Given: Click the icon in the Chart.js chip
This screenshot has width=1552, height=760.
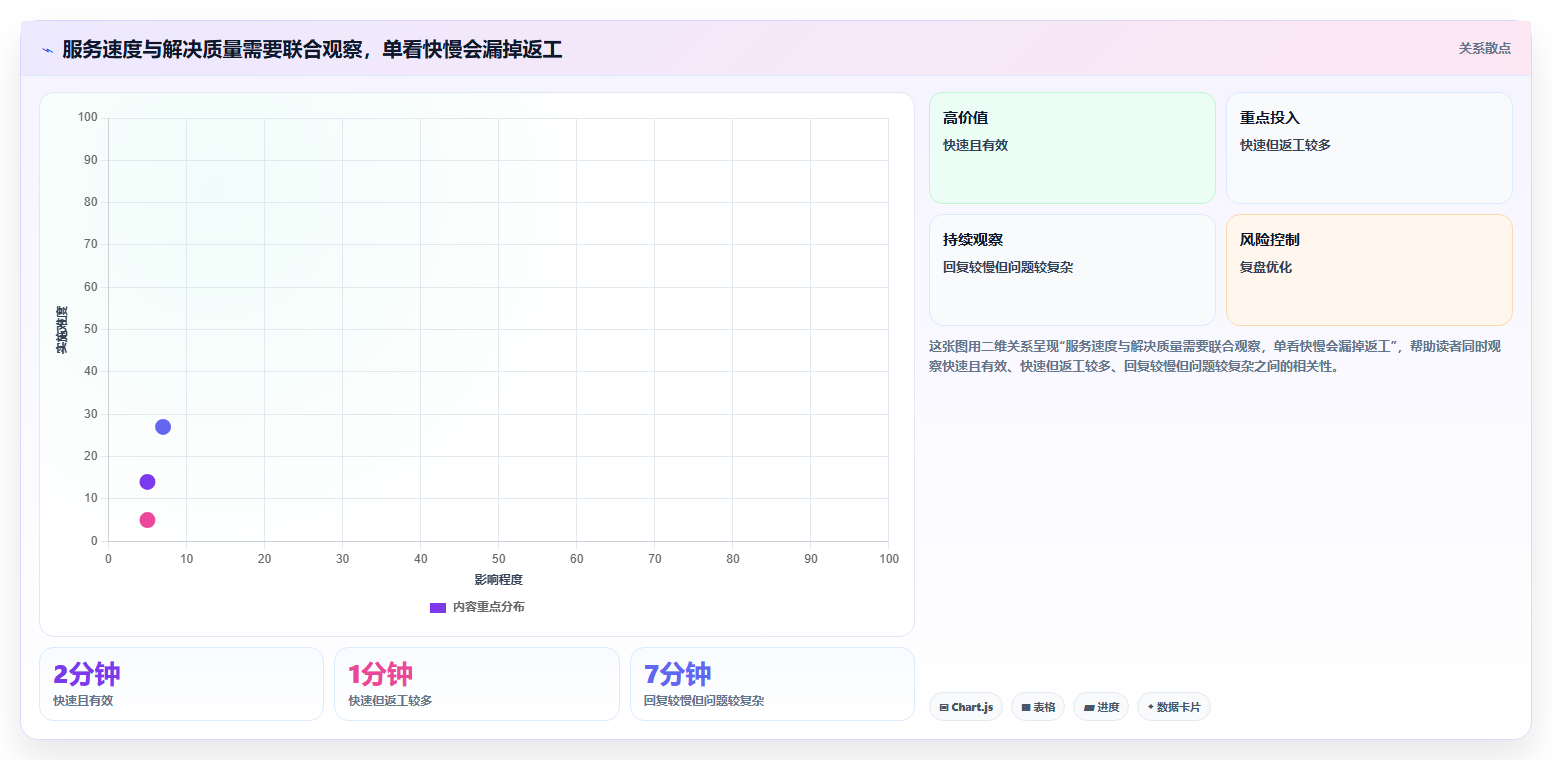Looking at the screenshot, I should coord(944,707).
